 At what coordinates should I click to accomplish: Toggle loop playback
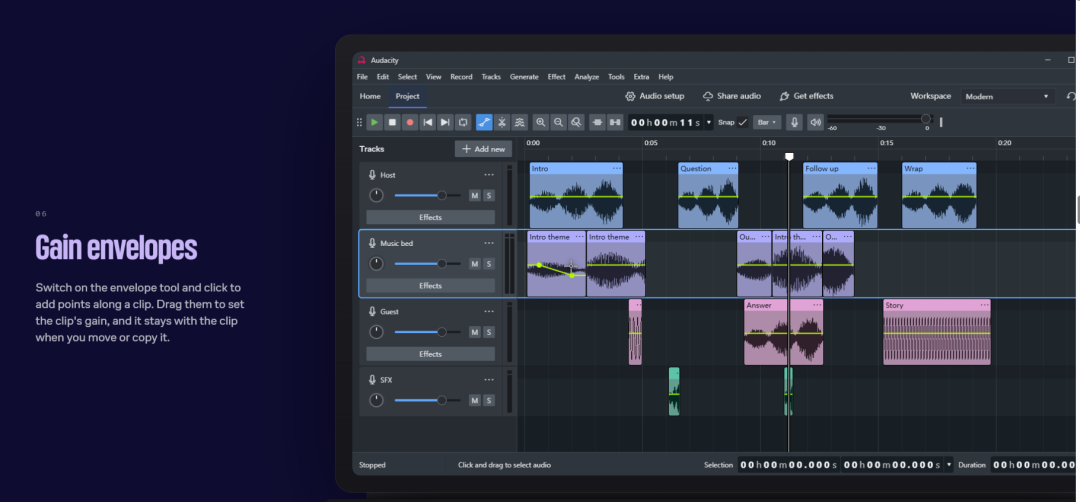(463, 122)
